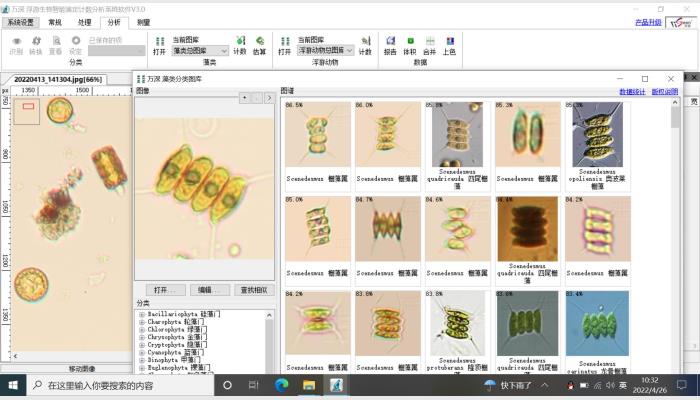
Task: Open the 浮游动物总图库 library dropdown
Action: click(325, 50)
